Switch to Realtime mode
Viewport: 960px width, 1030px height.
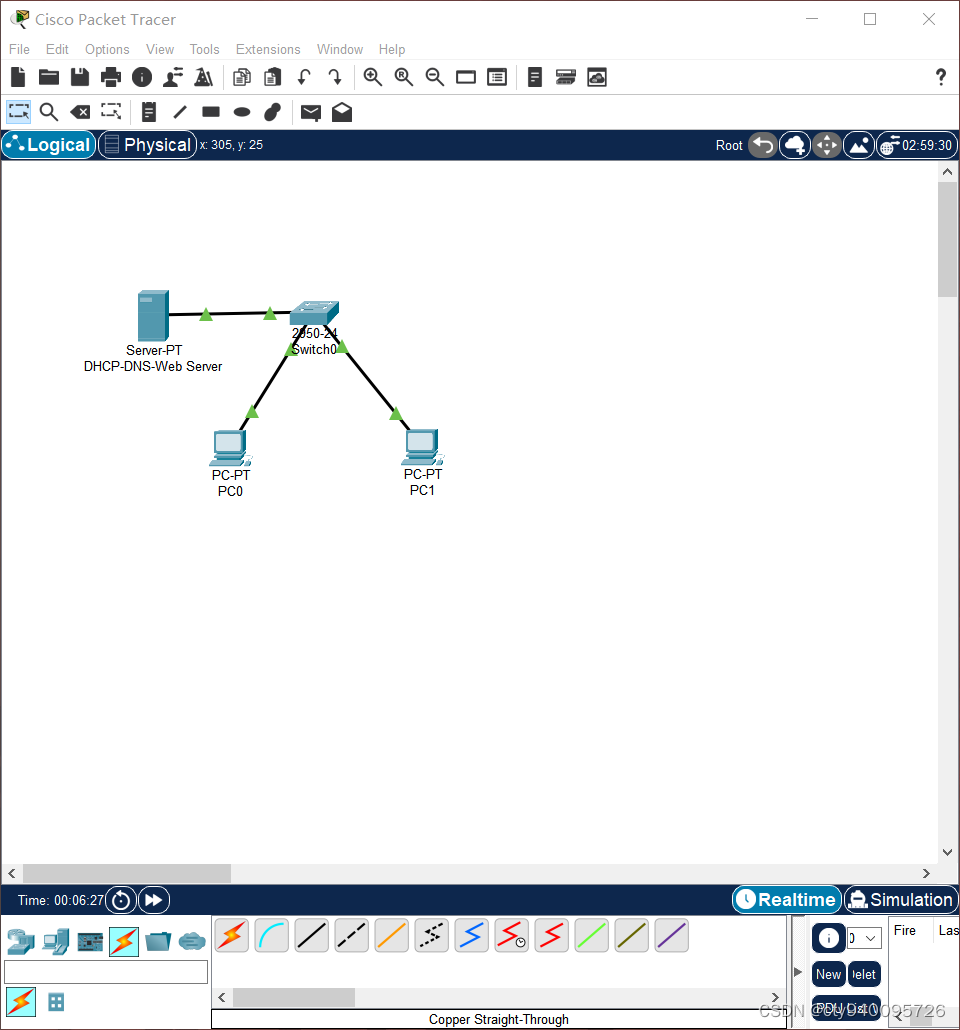[x=787, y=899]
